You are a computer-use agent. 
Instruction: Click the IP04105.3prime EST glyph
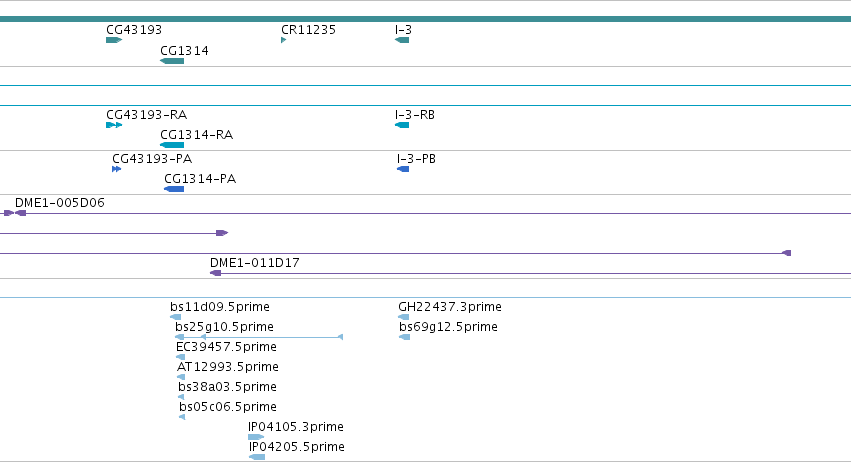pyautogui.click(x=256, y=437)
